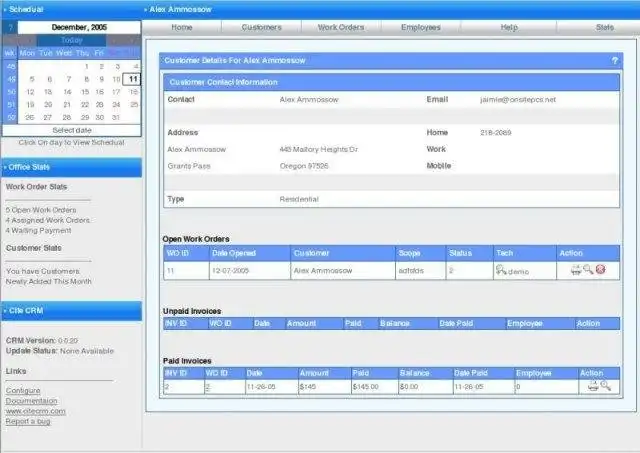Open the www.citecrm.com link
640x453 pixels.
click(x=36, y=411)
